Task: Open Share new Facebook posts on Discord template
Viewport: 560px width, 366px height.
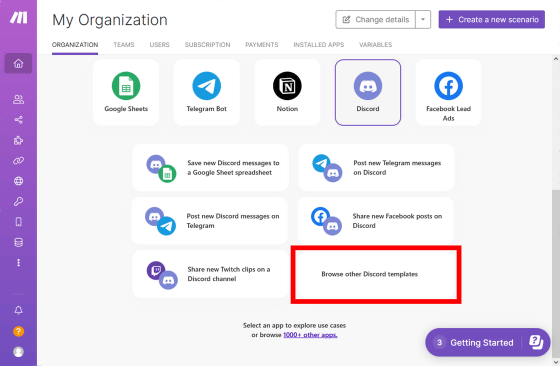Action: [x=376, y=221]
